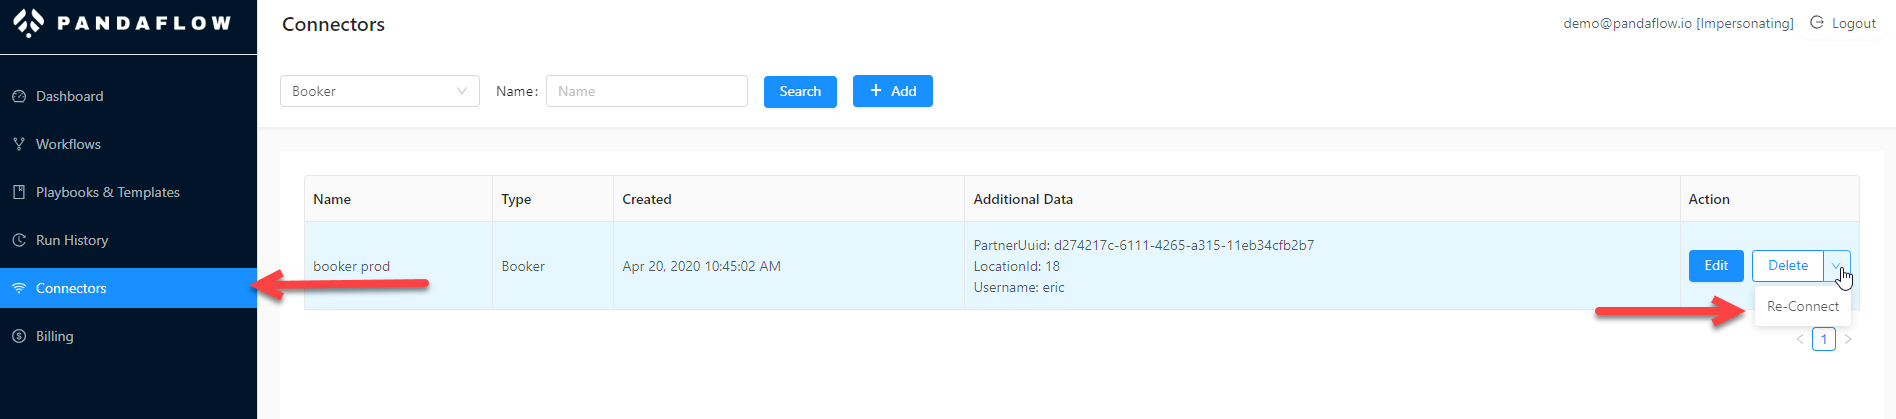Expand the arrow next to Delete button
1896x419 pixels.
(x=1837, y=266)
